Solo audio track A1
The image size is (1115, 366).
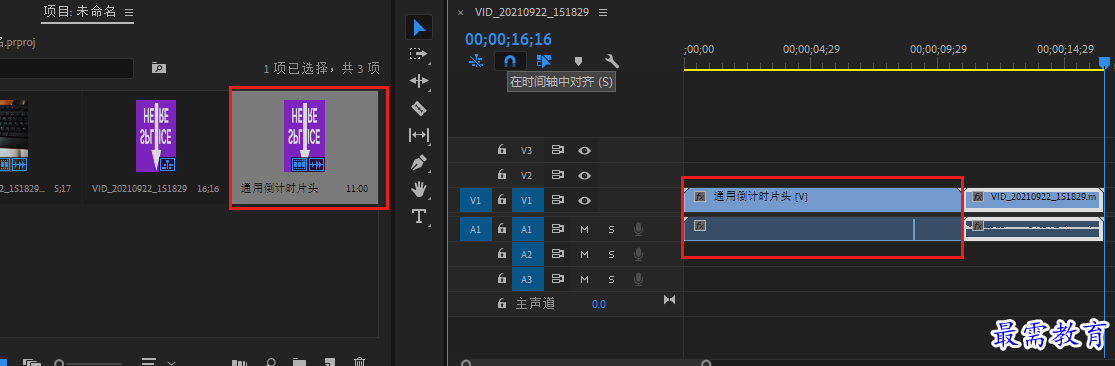pos(611,229)
